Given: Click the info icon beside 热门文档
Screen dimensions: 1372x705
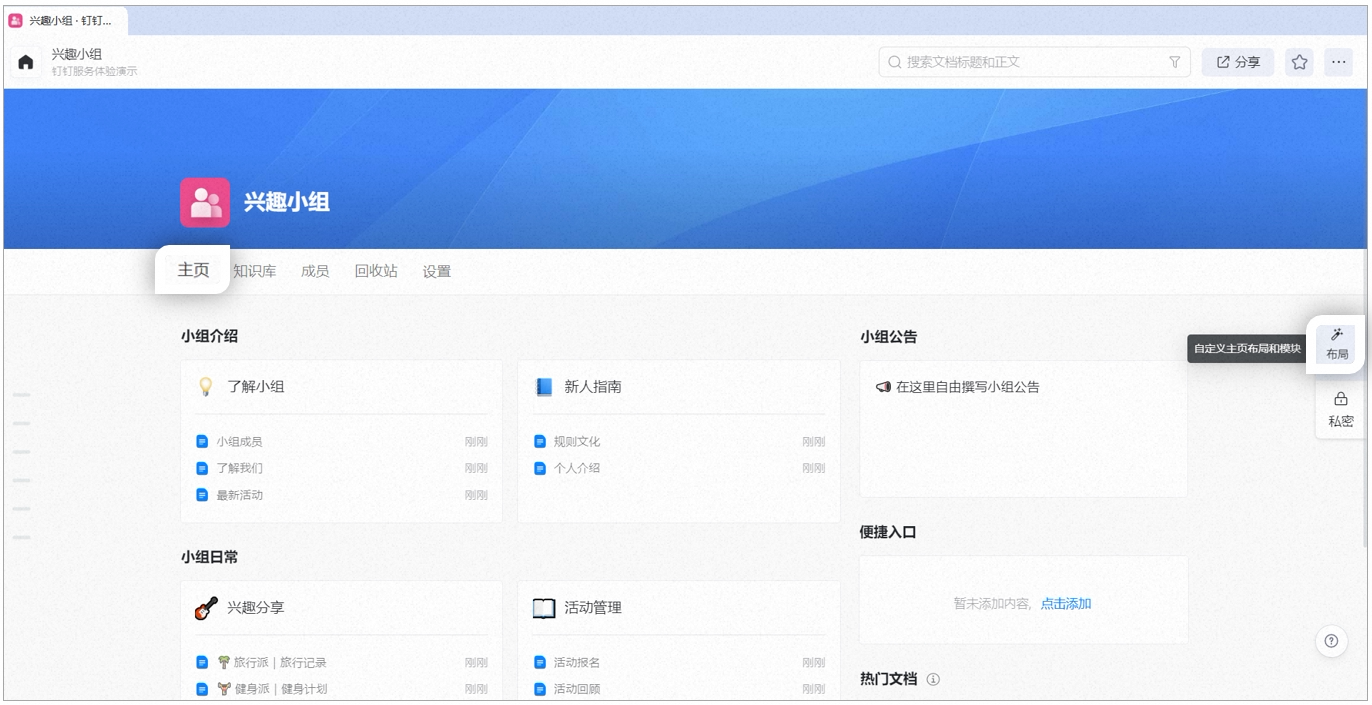Looking at the screenshot, I should [933, 679].
